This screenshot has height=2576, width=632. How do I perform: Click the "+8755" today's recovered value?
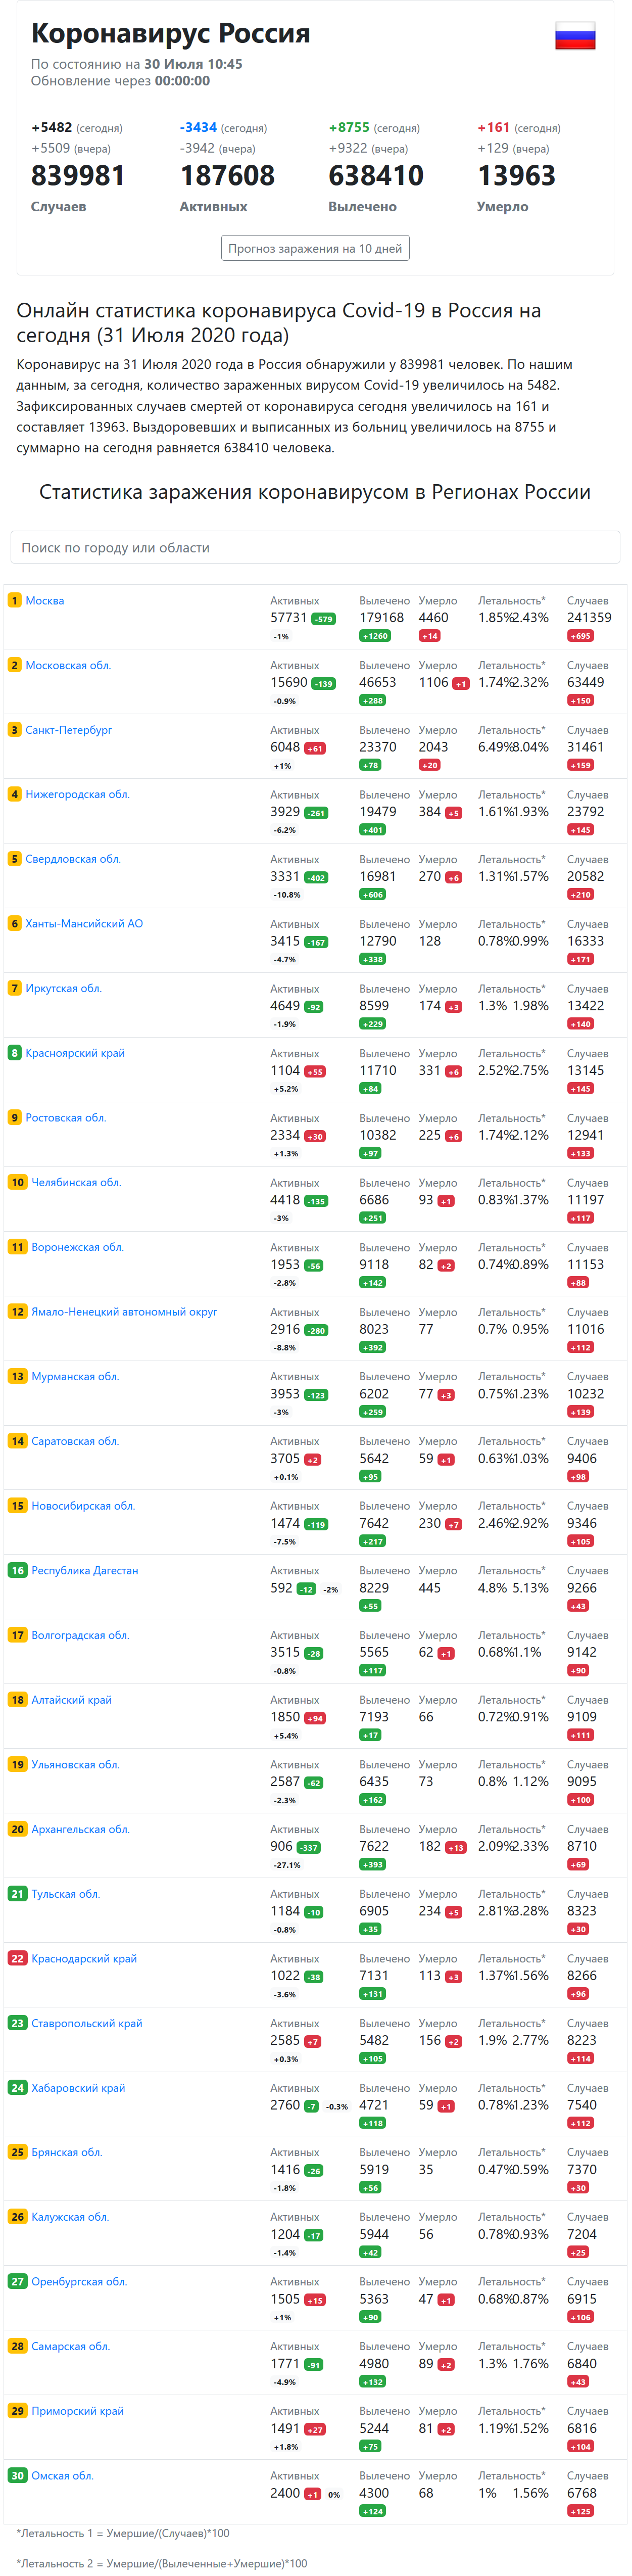point(349,127)
